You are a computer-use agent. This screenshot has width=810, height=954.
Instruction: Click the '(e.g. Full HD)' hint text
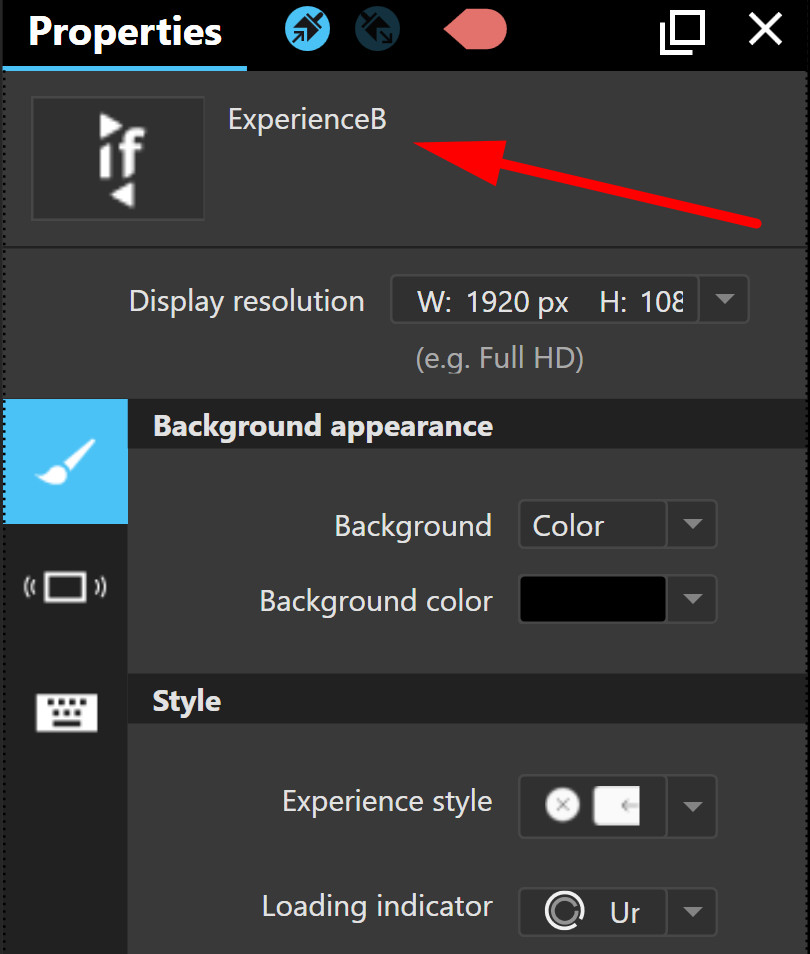[500, 358]
